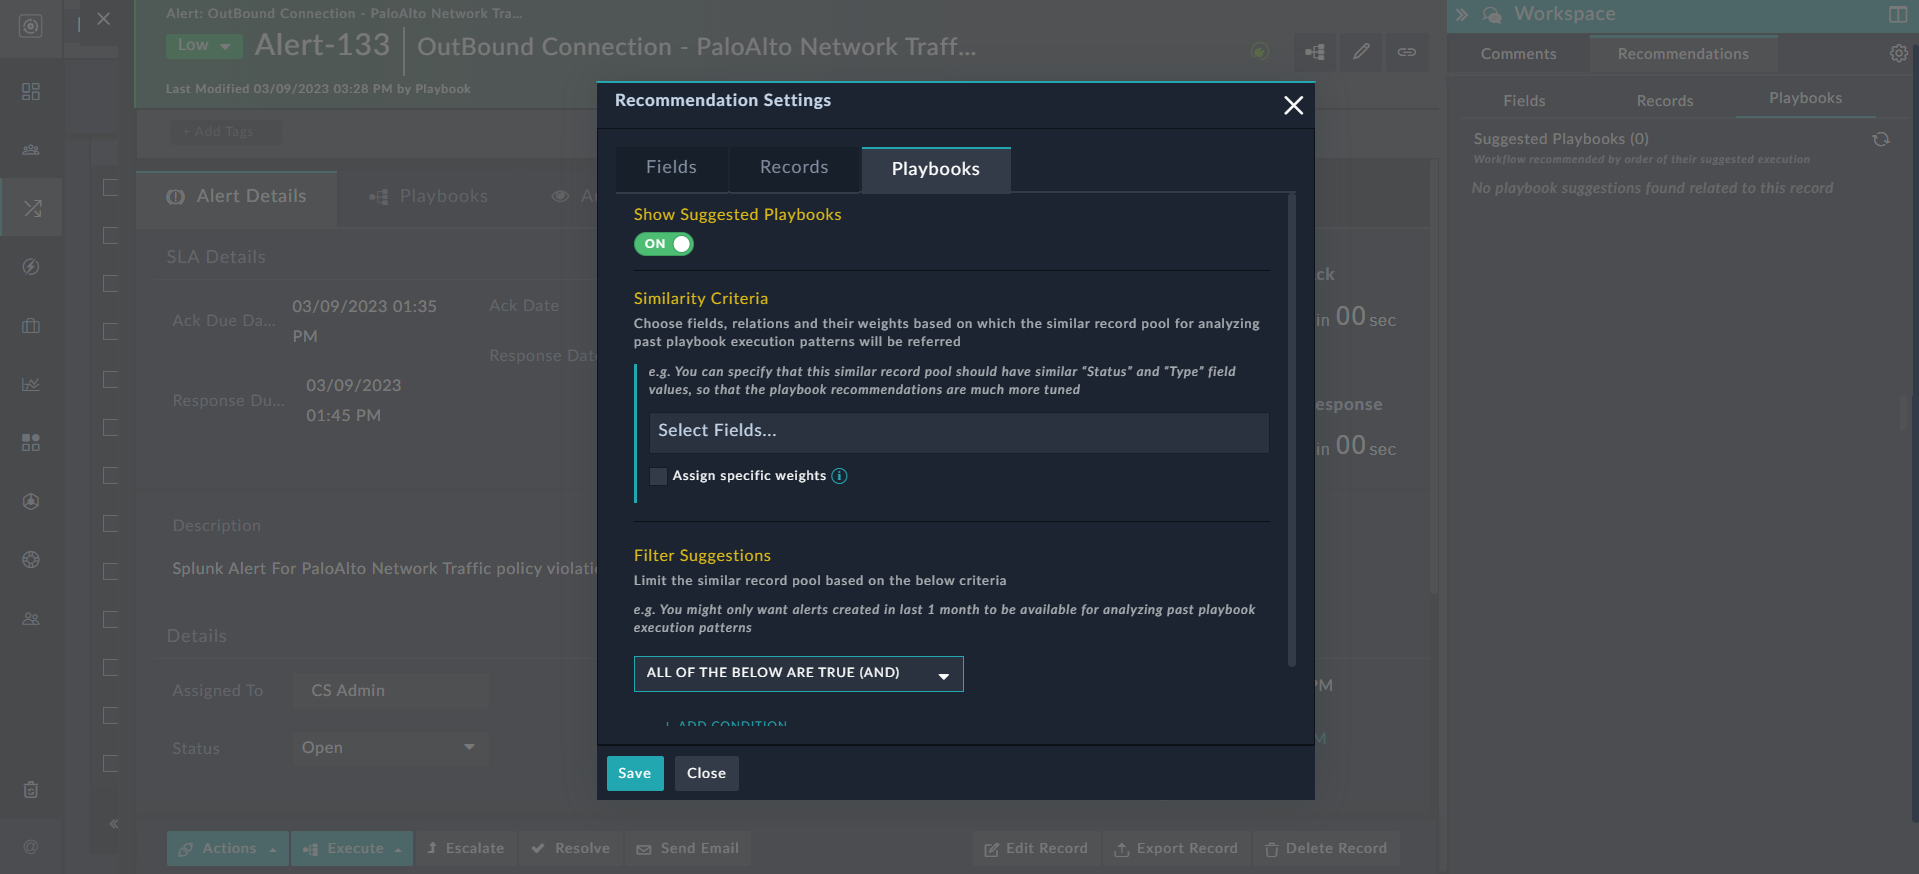Click the link chain icon in alert header

pos(1407,52)
